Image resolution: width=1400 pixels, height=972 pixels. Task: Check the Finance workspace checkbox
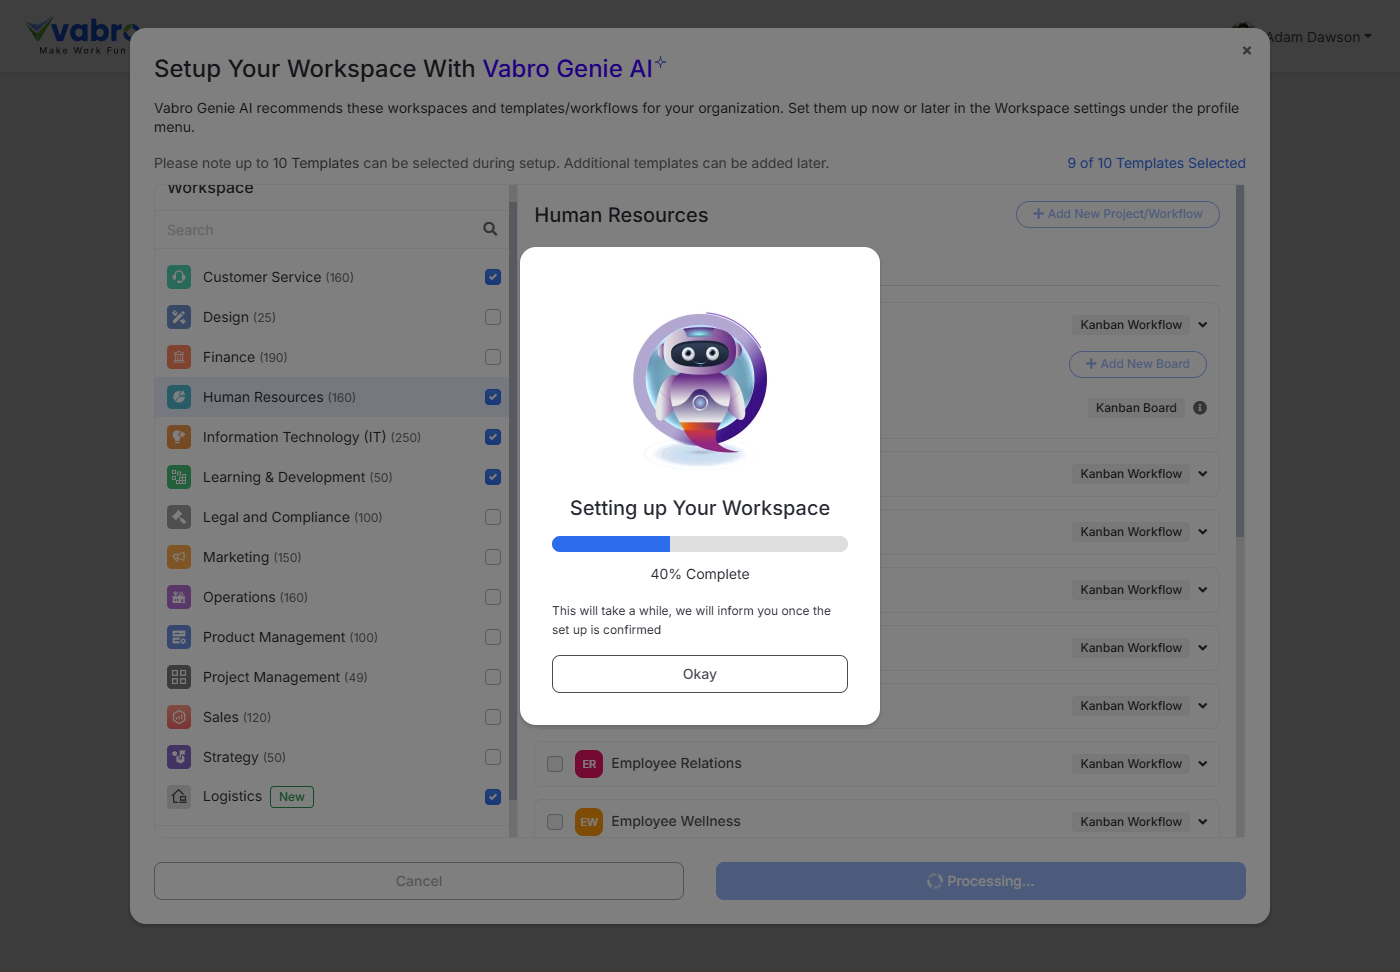click(x=493, y=357)
